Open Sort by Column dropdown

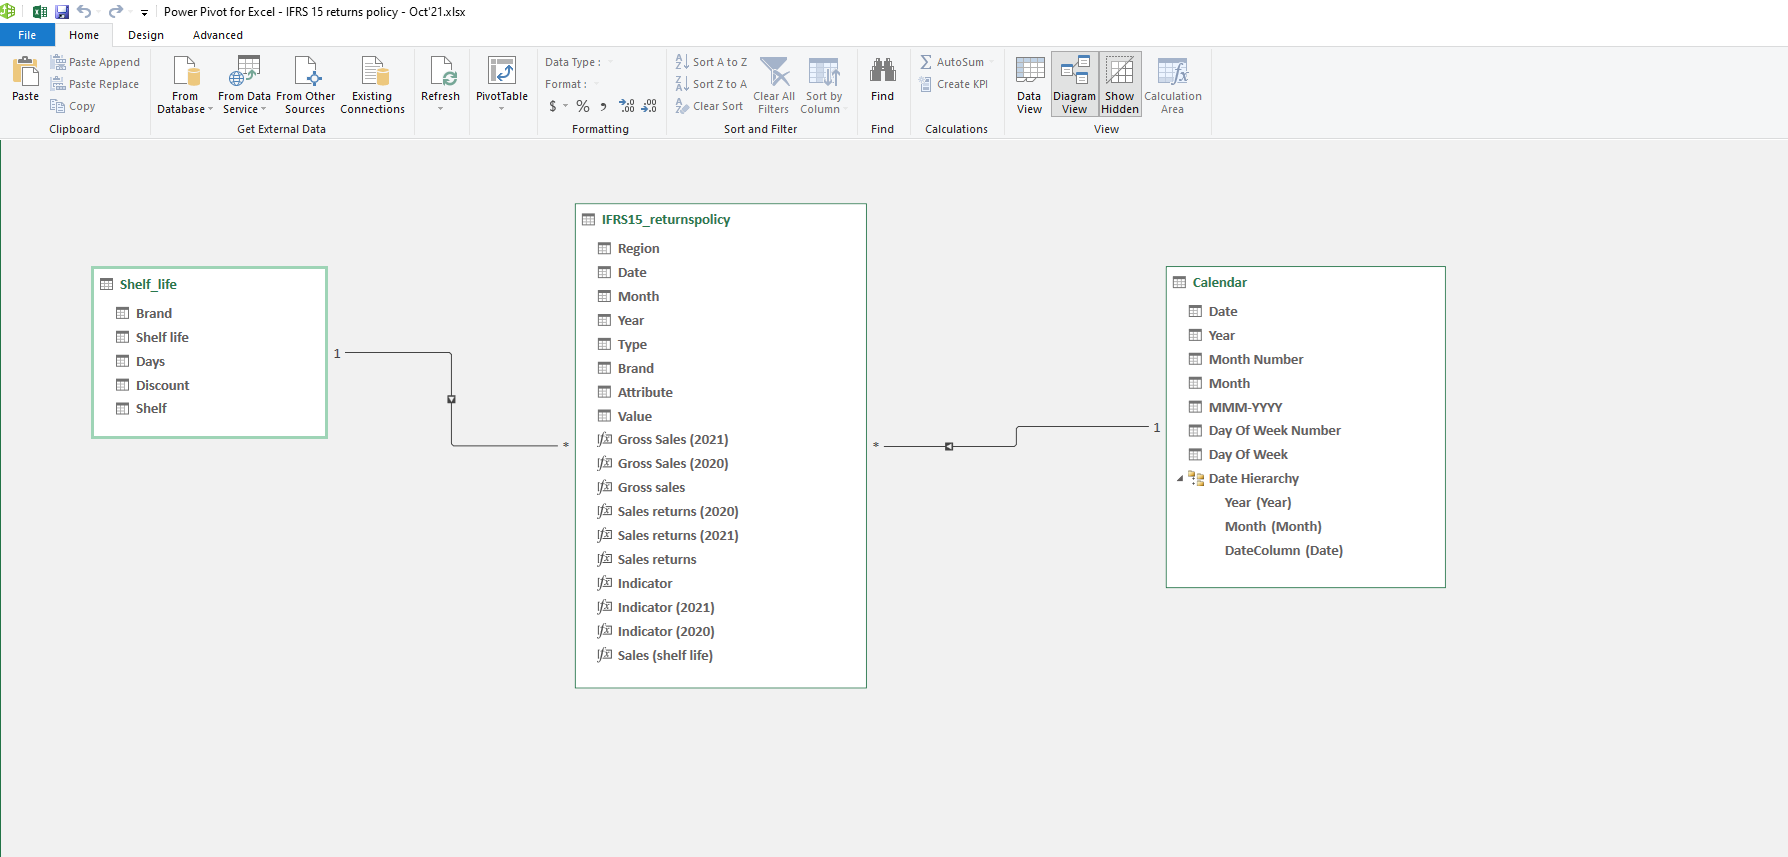point(823,85)
